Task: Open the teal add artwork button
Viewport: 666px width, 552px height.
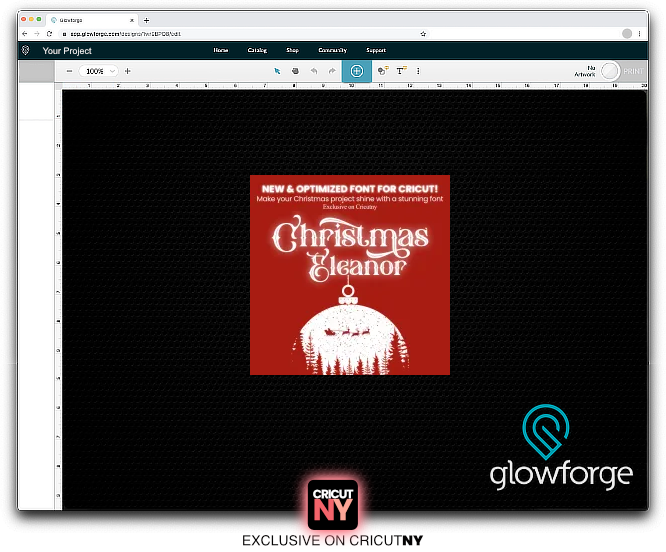Action: coord(356,71)
